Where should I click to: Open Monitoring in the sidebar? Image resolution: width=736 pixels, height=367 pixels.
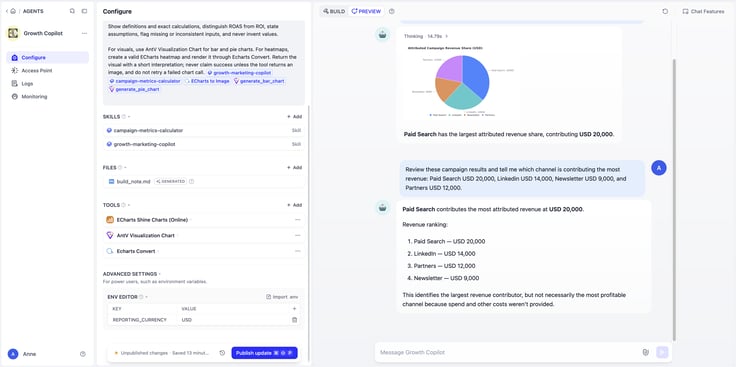47,97
